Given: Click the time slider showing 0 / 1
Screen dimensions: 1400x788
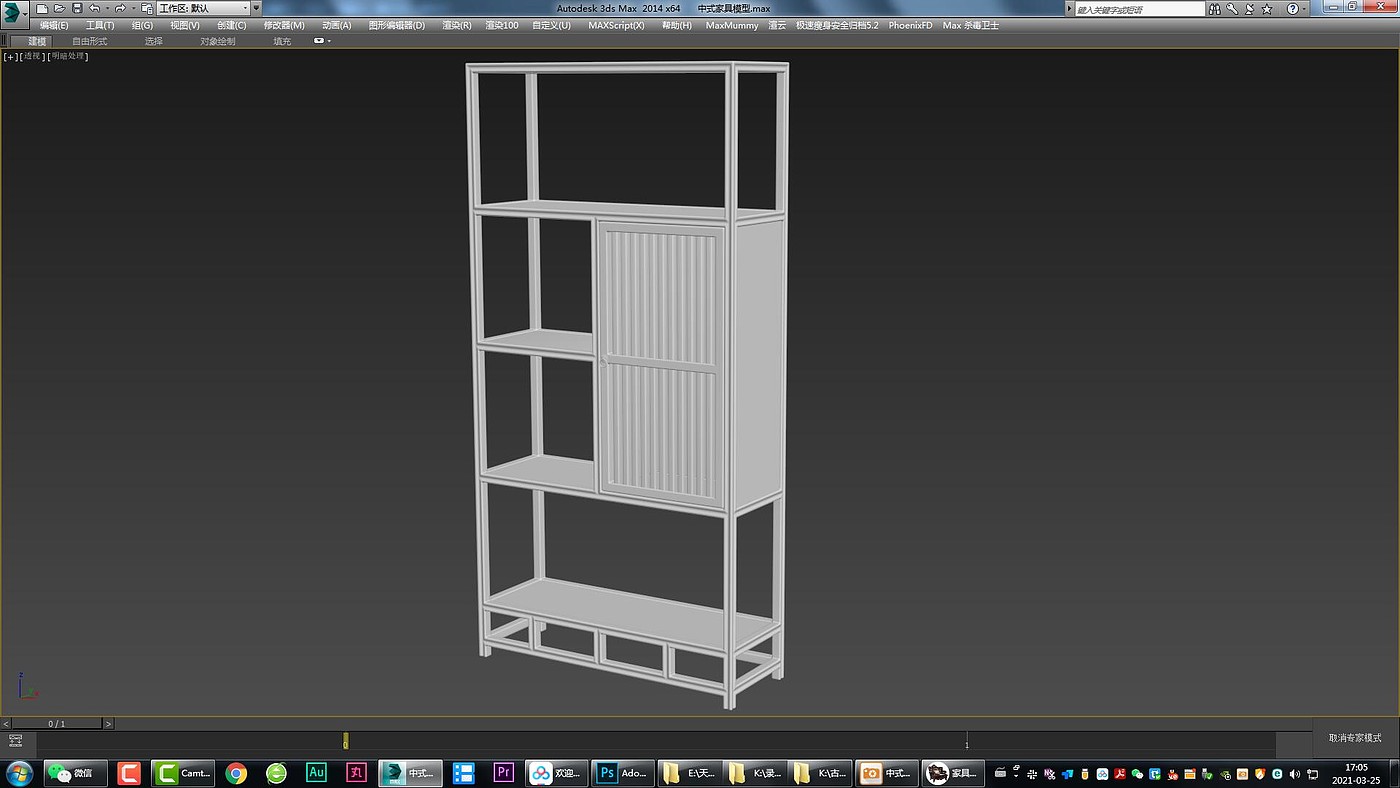Looking at the screenshot, I should (x=57, y=723).
